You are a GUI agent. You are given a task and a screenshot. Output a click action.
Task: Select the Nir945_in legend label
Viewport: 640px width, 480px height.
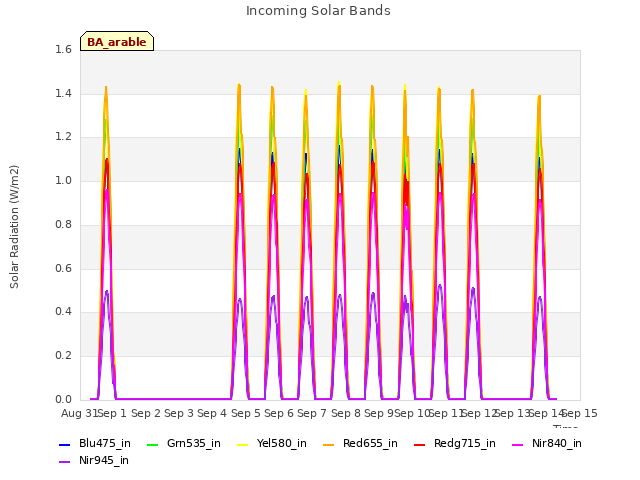tap(104, 461)
